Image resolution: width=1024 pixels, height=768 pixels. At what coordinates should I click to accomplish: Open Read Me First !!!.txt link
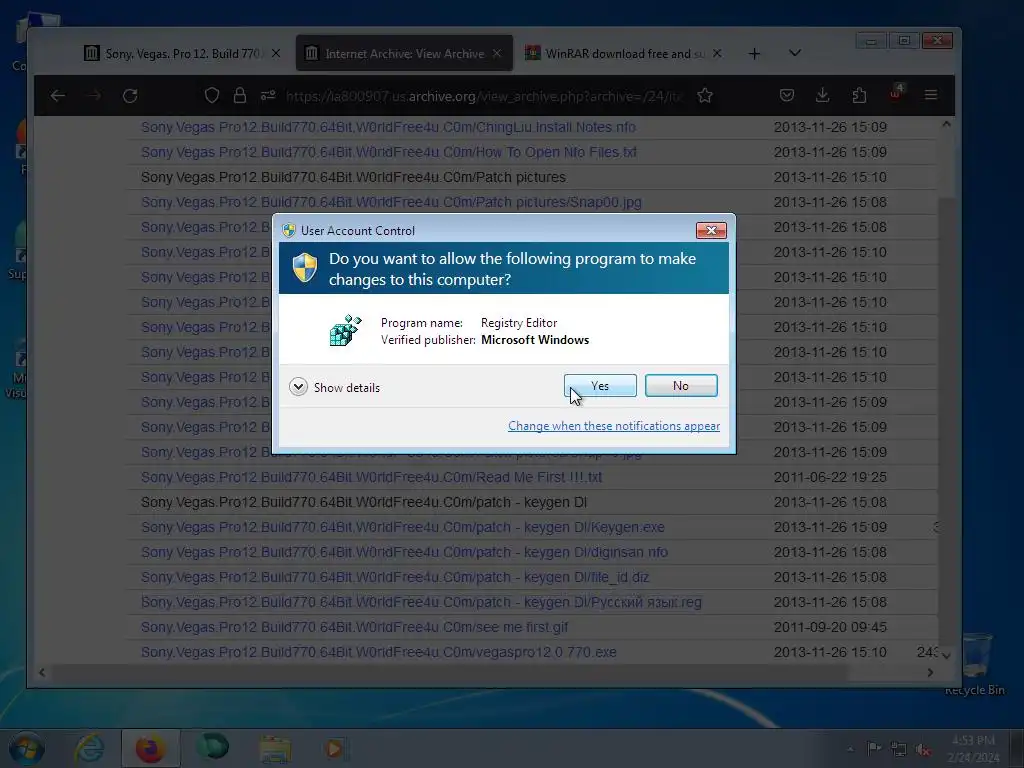pos(372,477)
